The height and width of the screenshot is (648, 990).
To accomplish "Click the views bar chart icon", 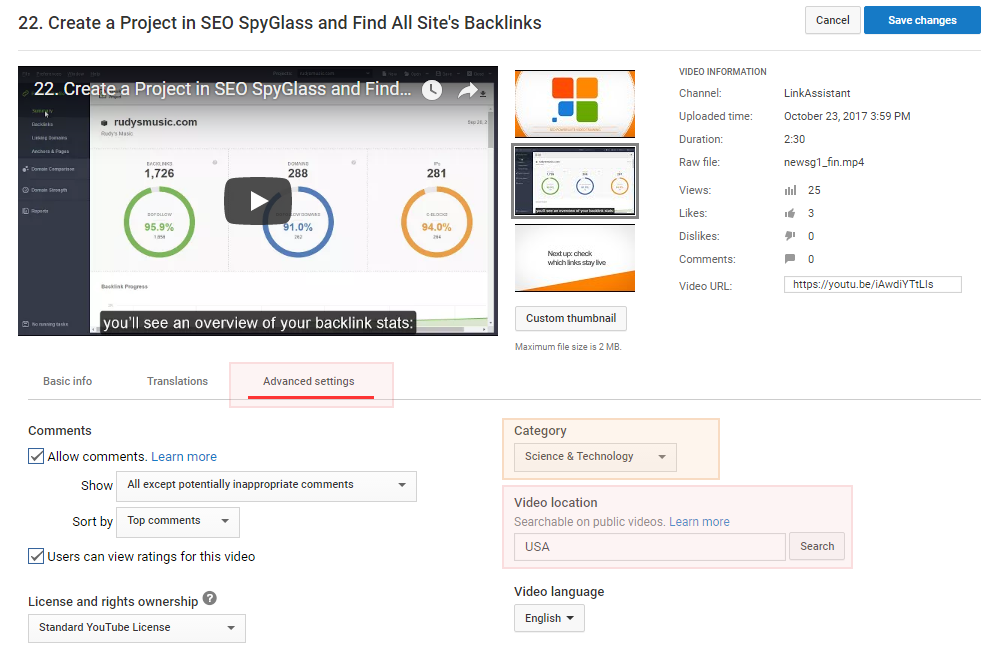I will [790, 190].
